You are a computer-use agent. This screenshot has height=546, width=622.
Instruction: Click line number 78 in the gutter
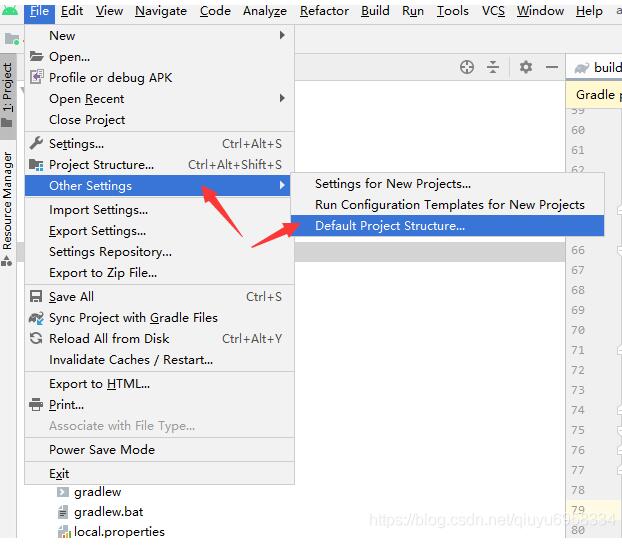[578, 490]
